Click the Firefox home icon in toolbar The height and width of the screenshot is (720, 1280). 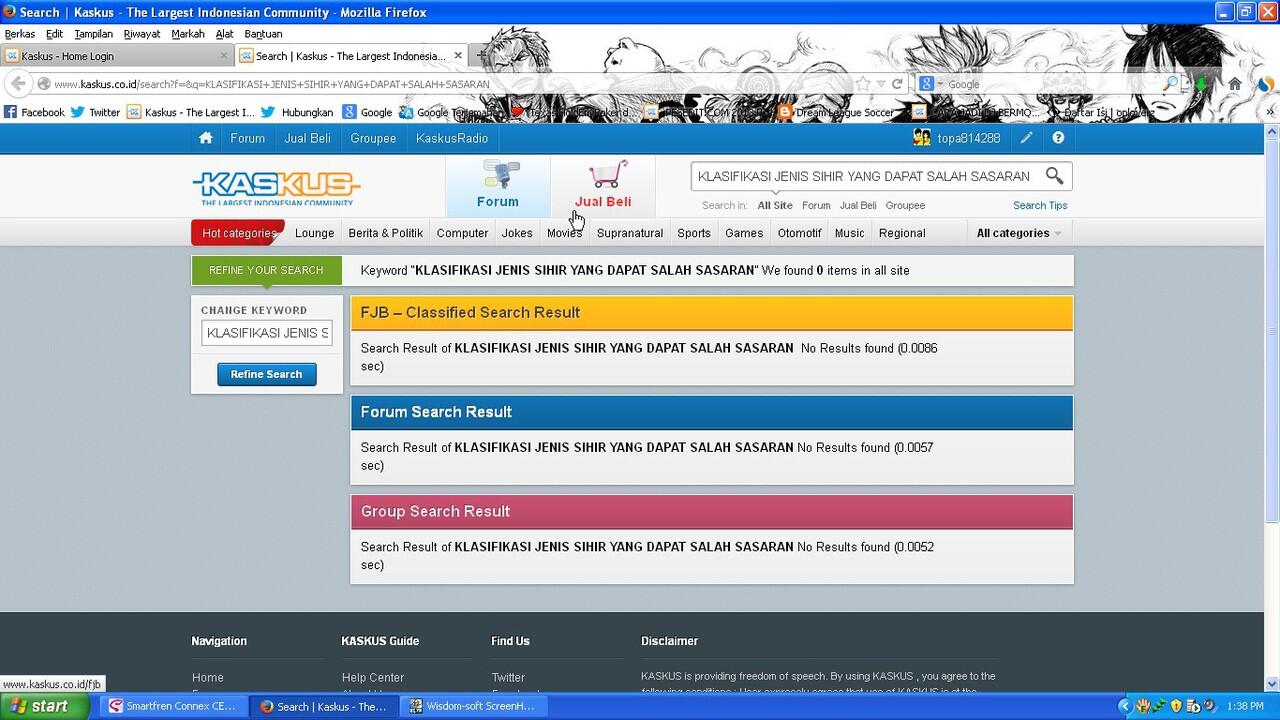(1235, 84)
